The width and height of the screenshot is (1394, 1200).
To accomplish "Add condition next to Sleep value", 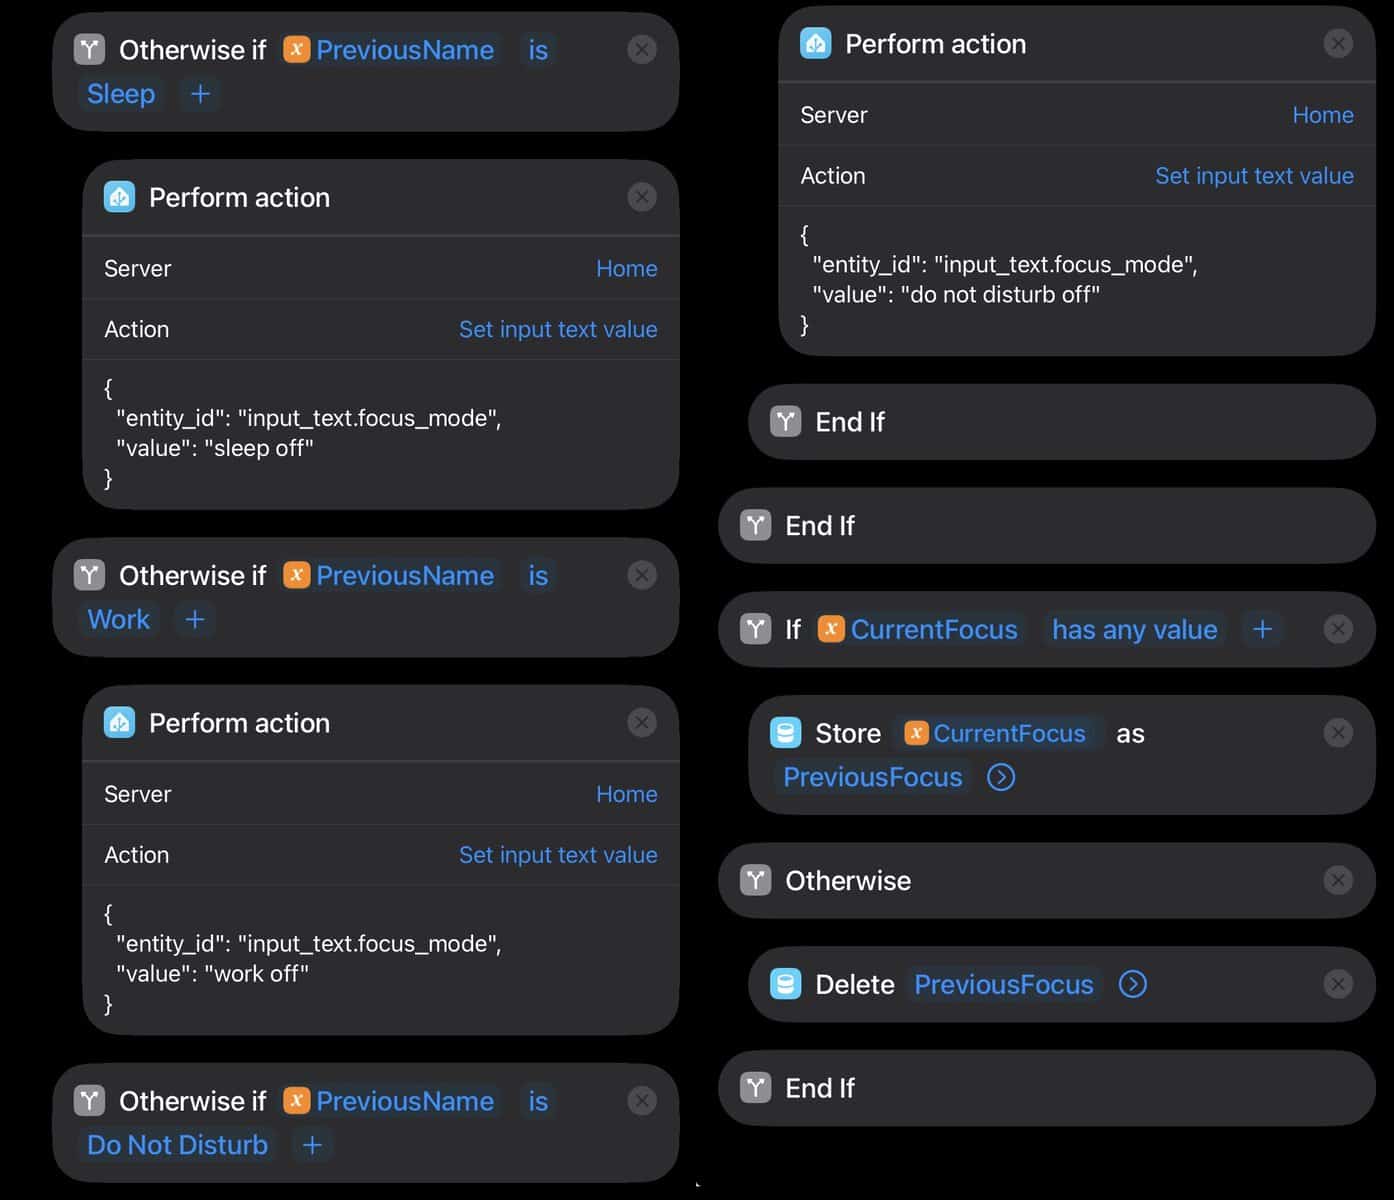I will 200,94.
